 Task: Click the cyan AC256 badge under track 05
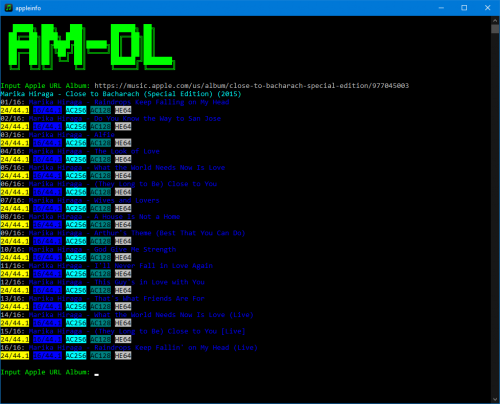(76, 176)
